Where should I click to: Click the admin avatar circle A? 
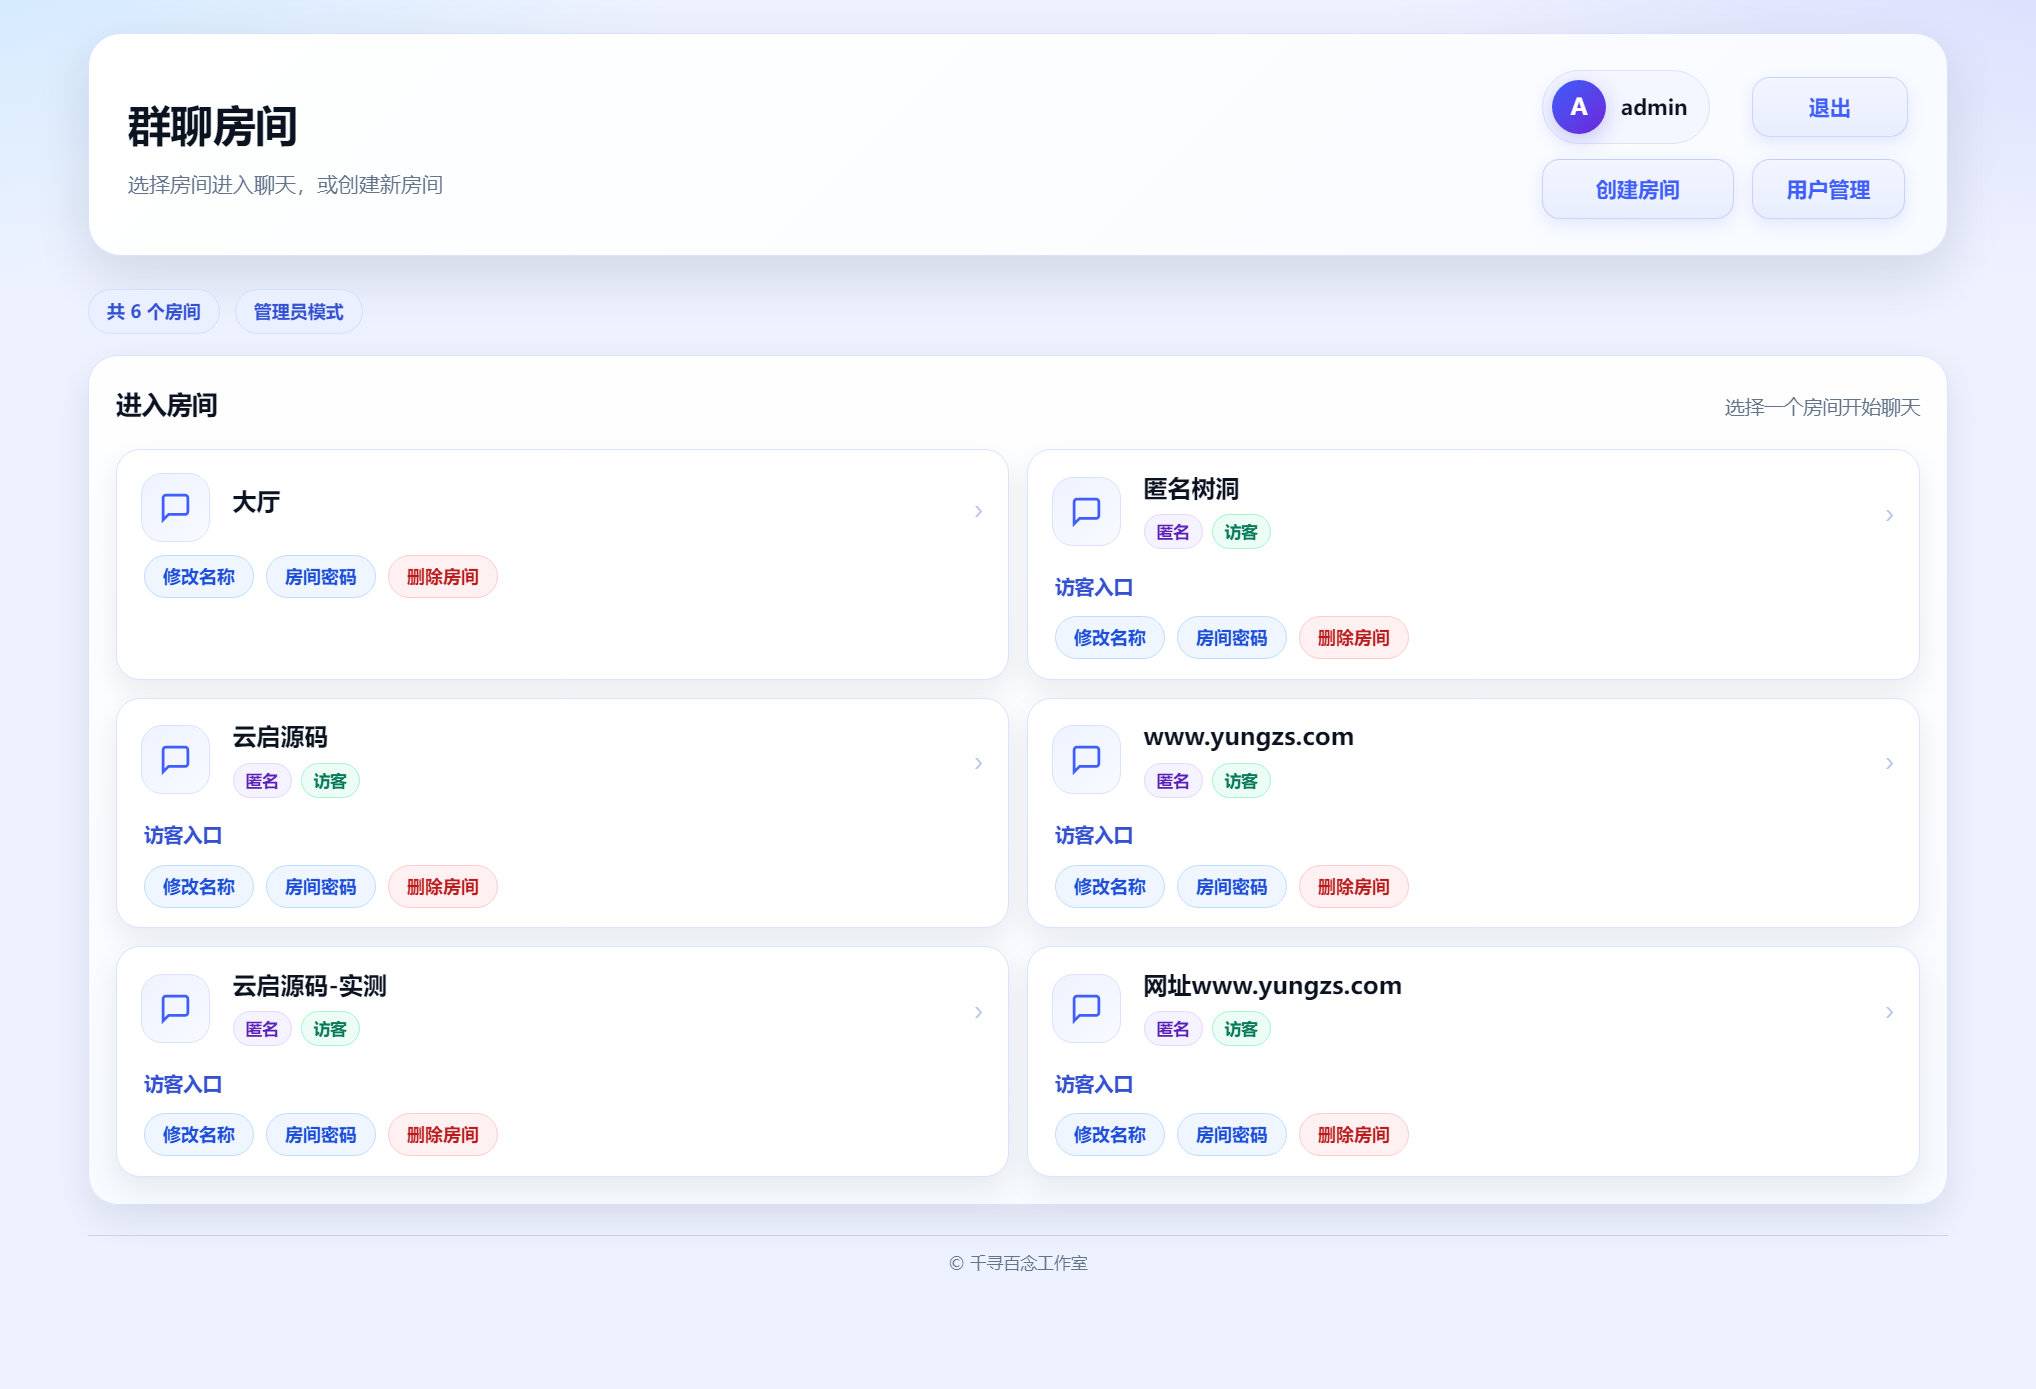pos(1578,107)
